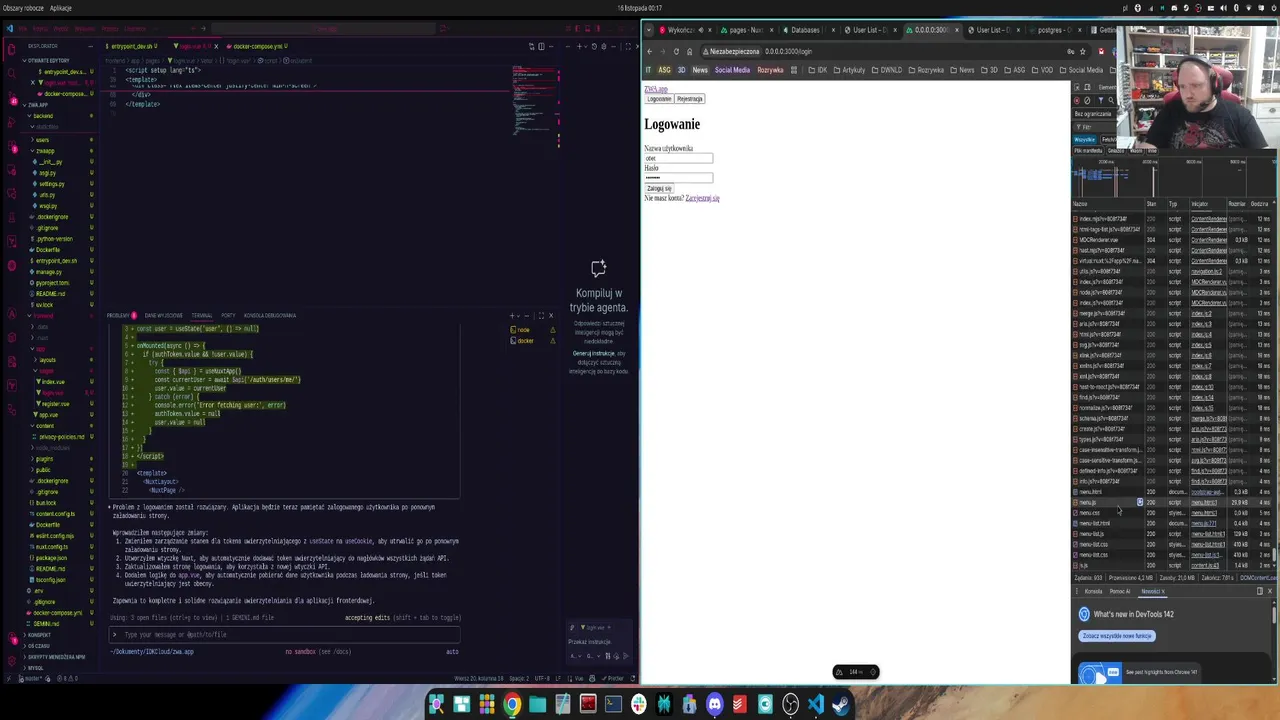This screenshot has width=1280, height=720.
Task: Close the VS Code bottom panel
Action: (x=551, y=316)
